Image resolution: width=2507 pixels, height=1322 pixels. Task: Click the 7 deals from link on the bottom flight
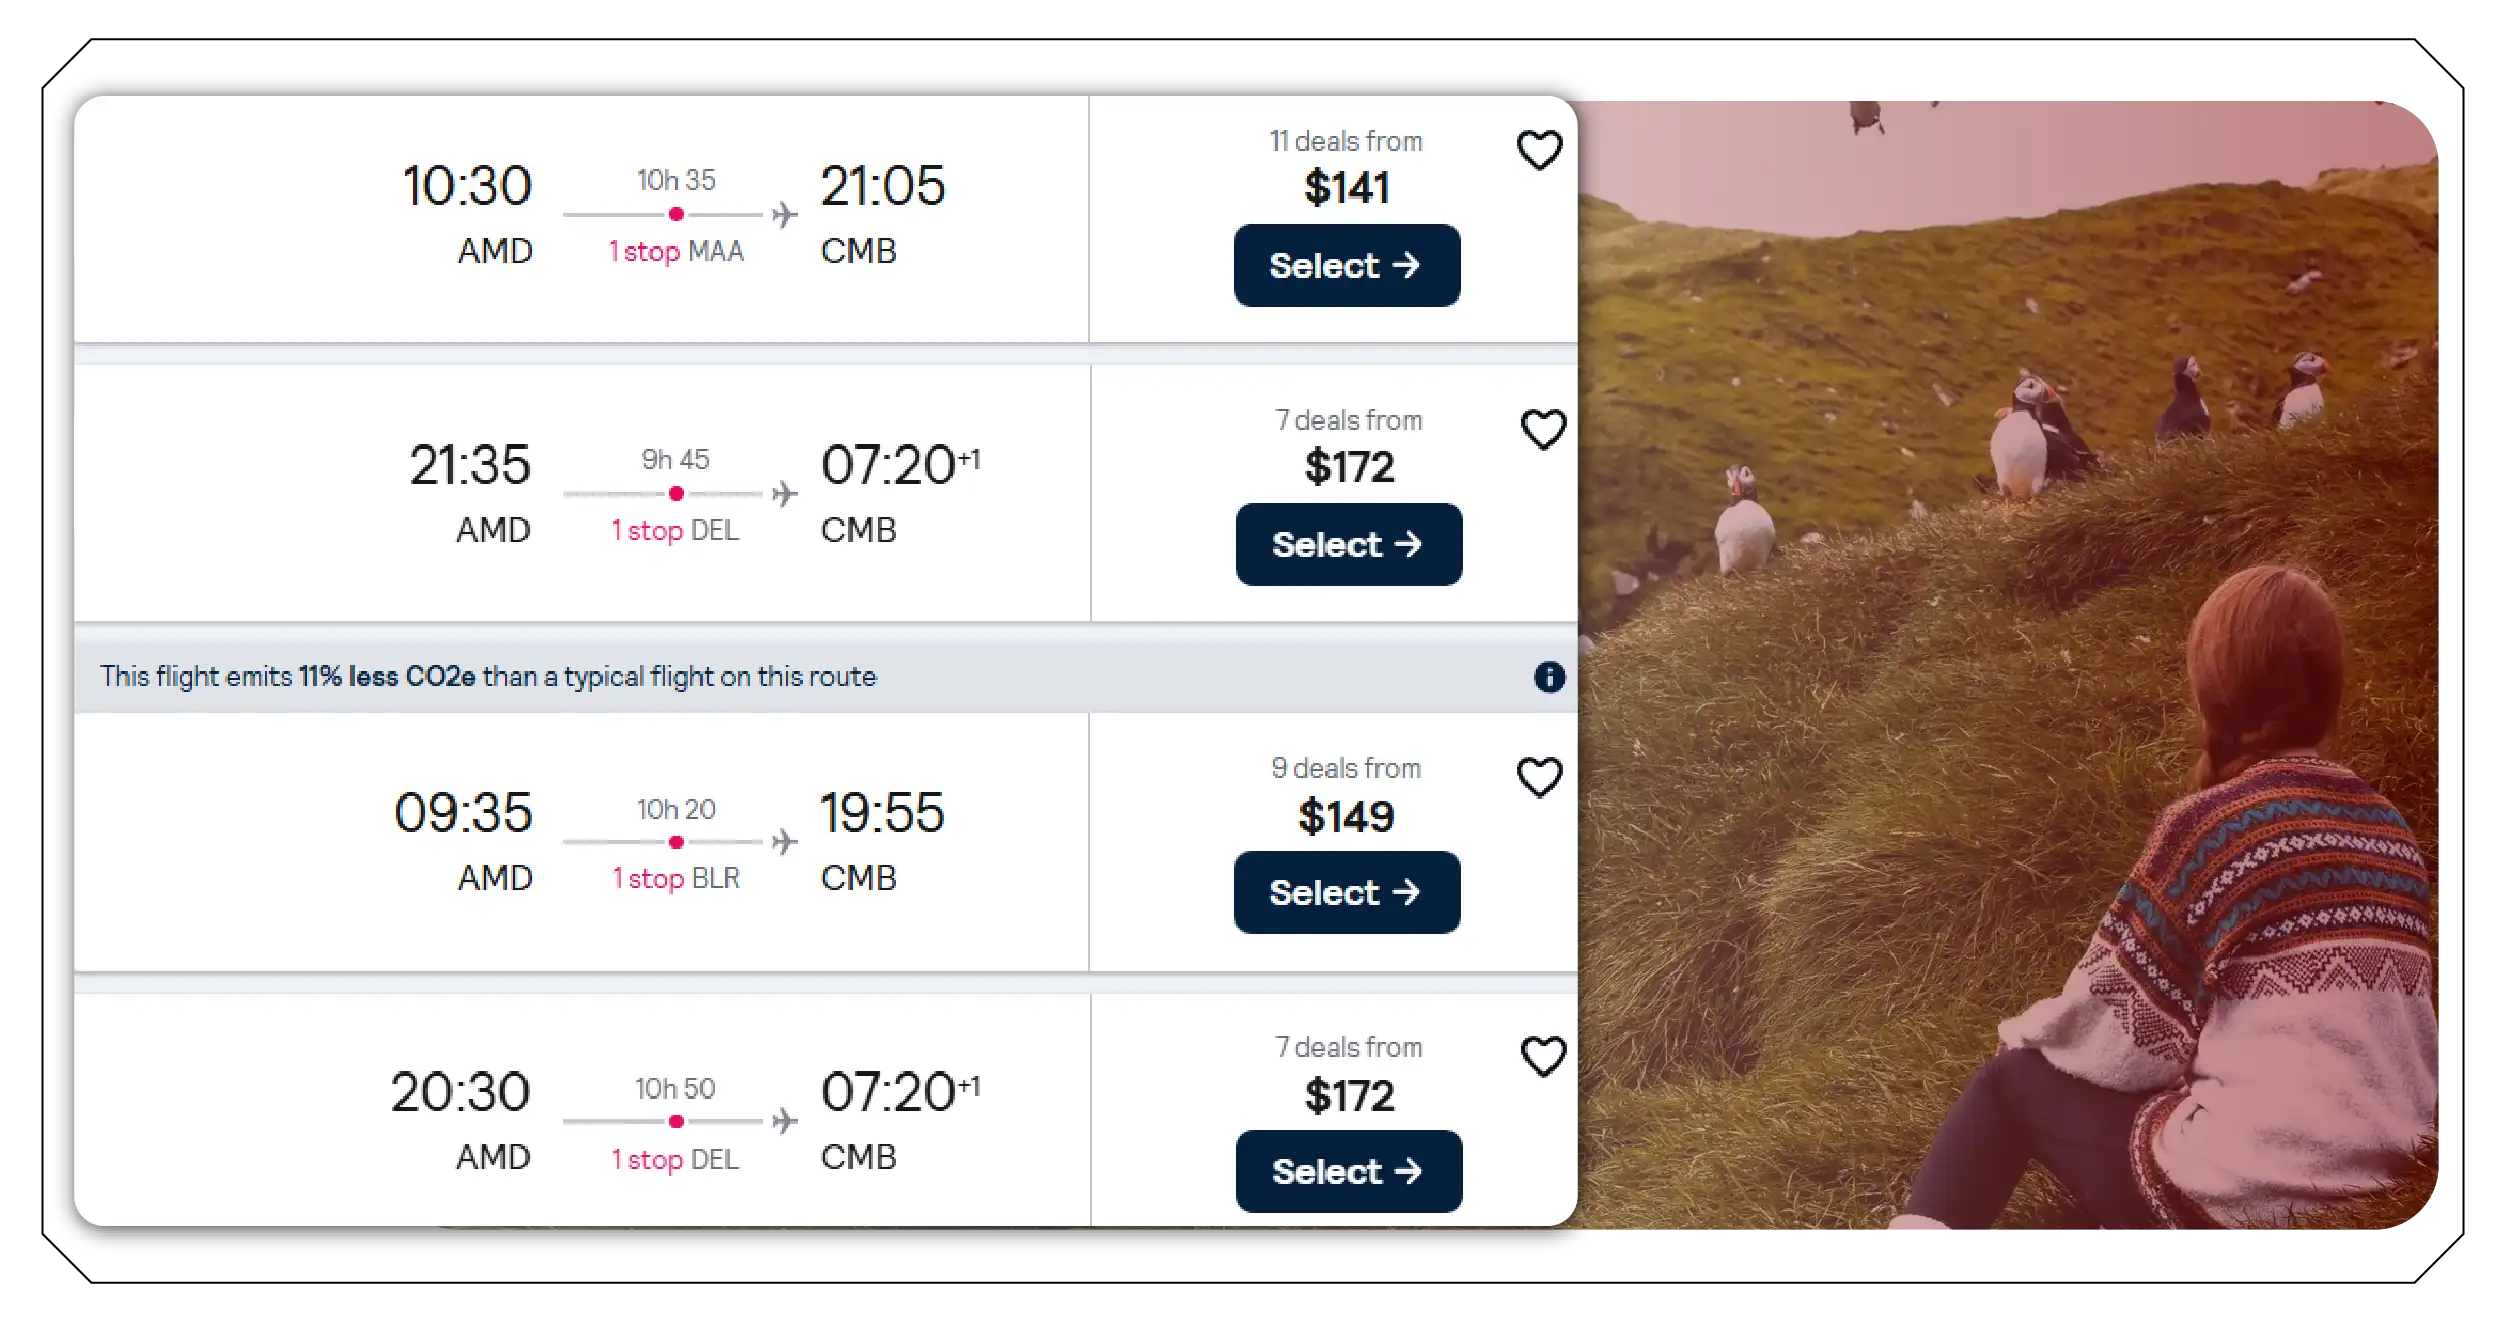pos(1348,1046)
